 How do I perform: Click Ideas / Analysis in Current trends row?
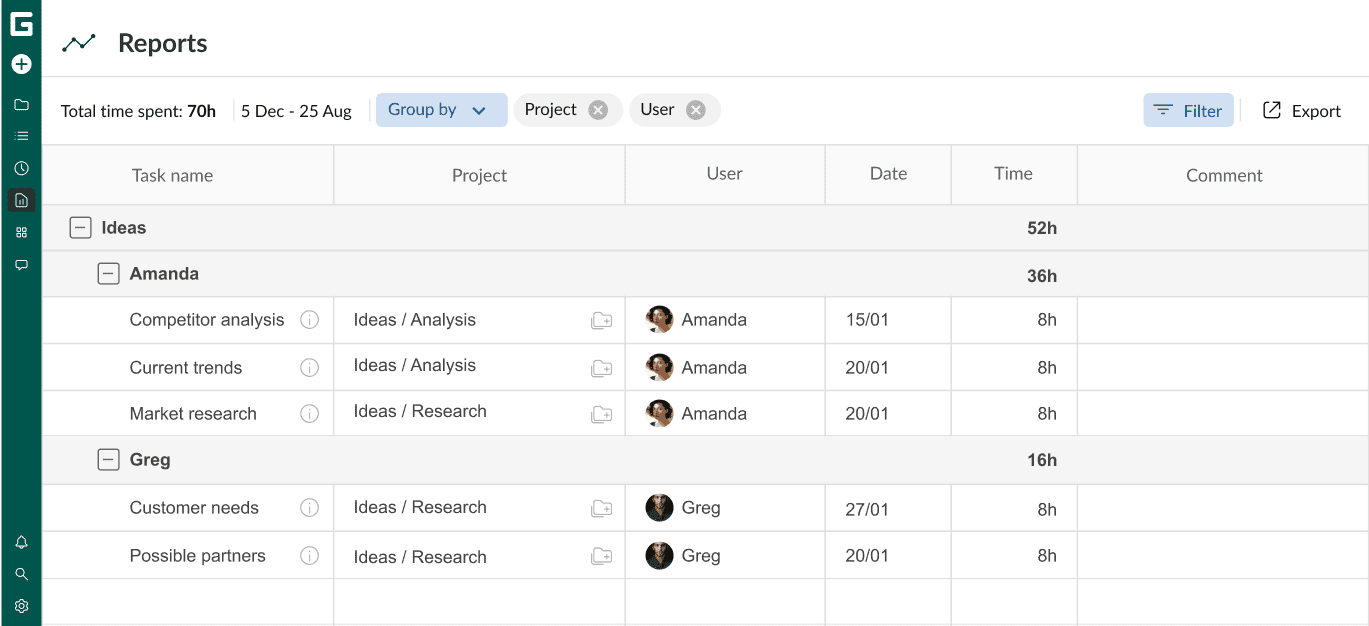click(415, 365)
